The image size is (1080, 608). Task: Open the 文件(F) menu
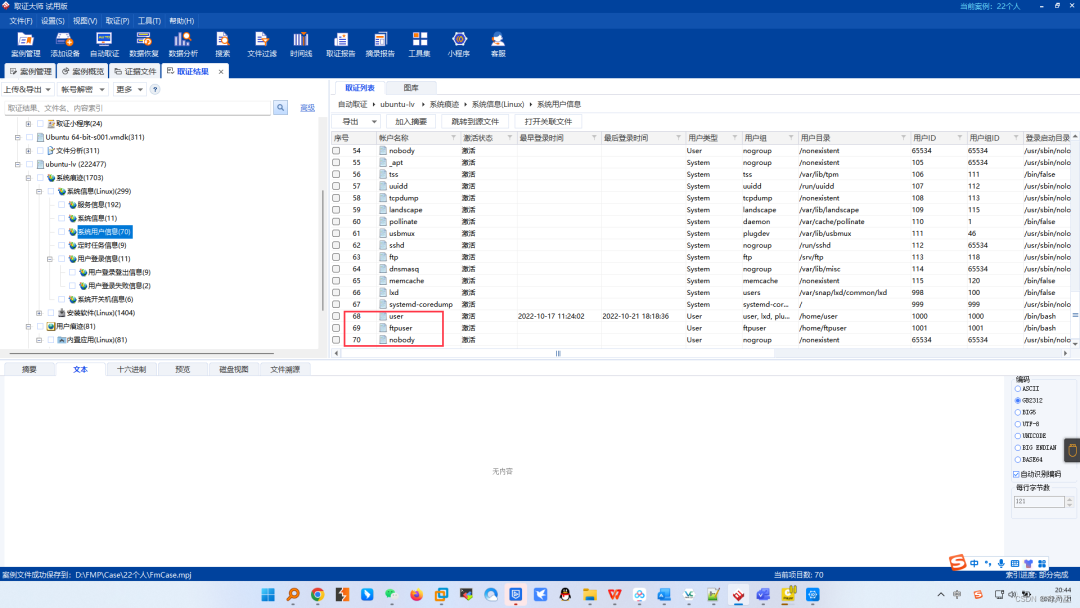(x=21, y=21)
